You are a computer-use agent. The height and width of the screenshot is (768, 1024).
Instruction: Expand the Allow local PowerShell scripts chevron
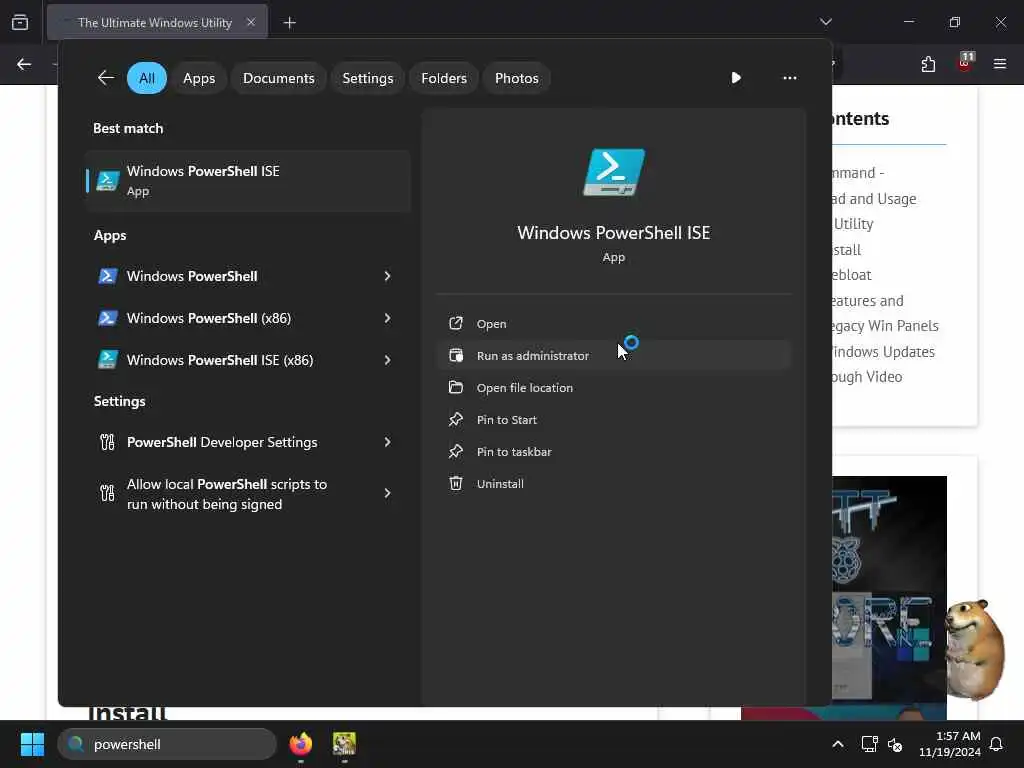[x=387, y=493]
